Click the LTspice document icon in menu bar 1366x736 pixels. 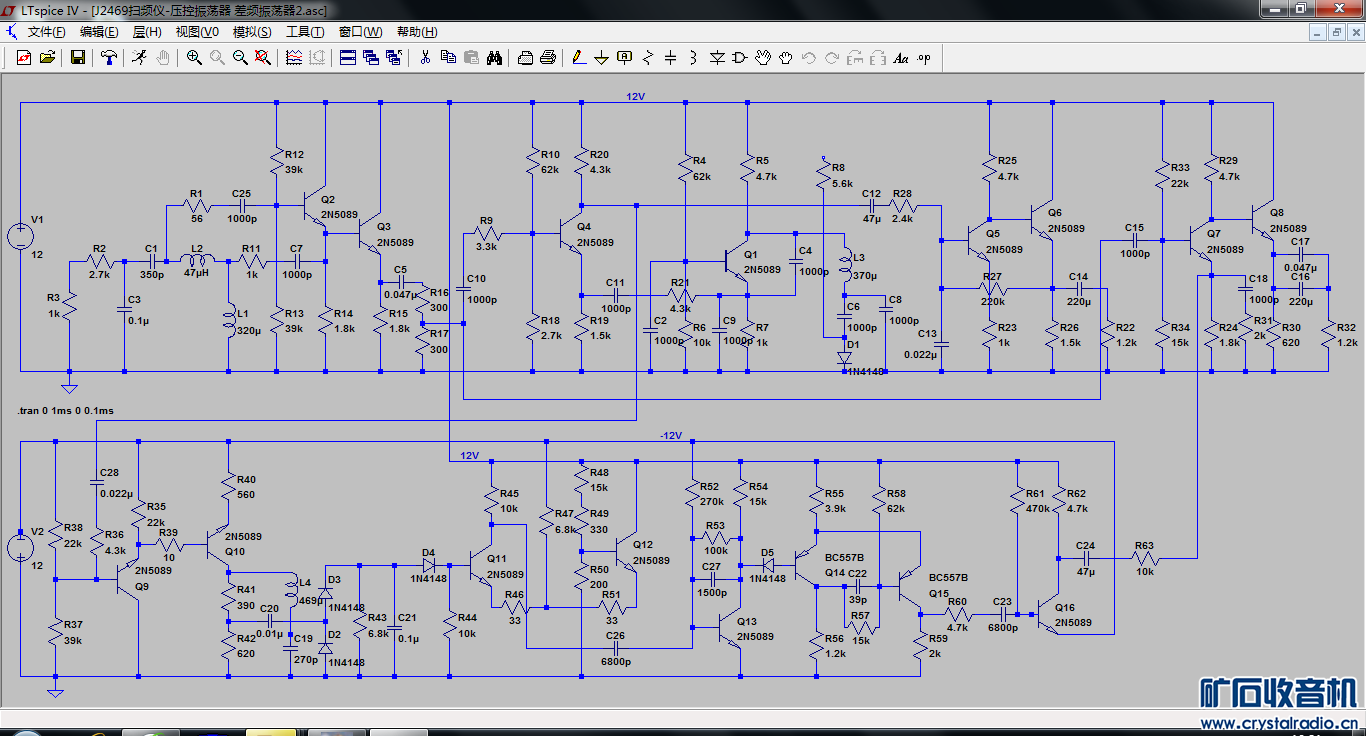(x=11, y=32)
